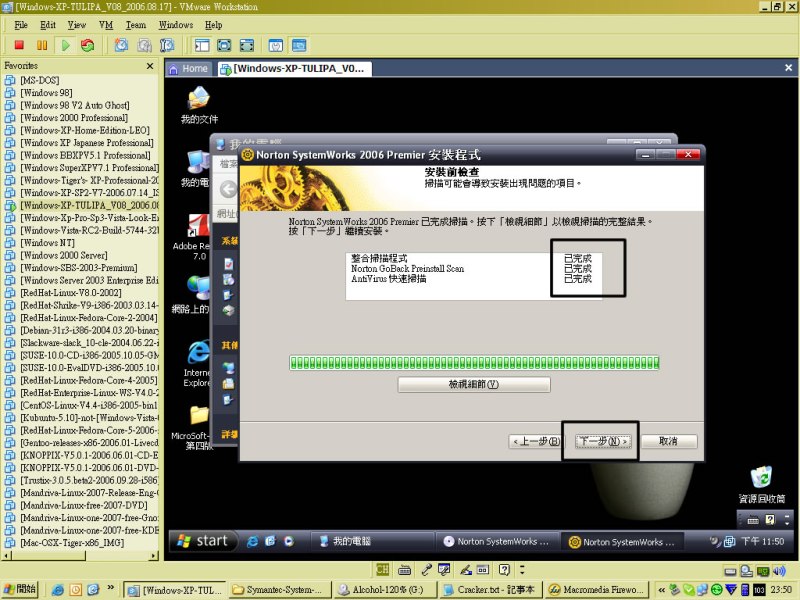Select [Windows 2000 Server] in Favorites
The image size is (800, 600).
pos(64,255)
